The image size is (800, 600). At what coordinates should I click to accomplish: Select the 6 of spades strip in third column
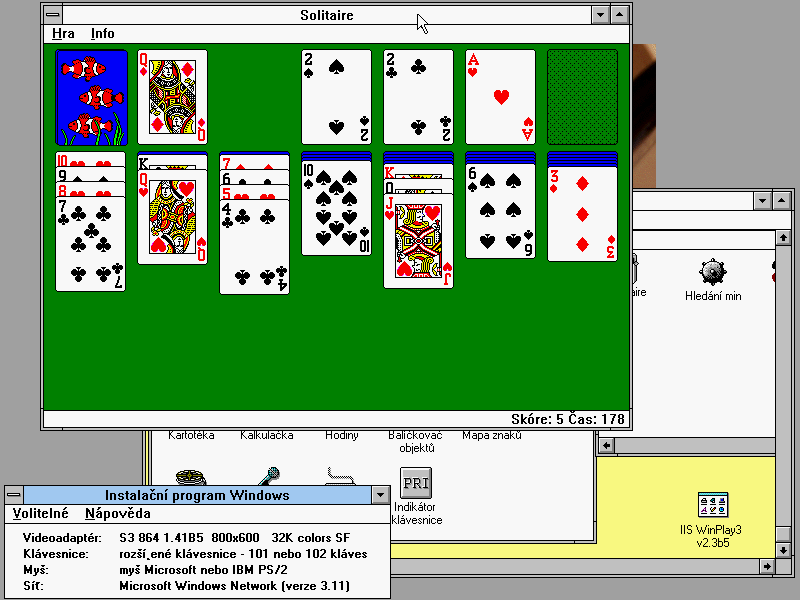pyautogui.click(x=254, y=178)
